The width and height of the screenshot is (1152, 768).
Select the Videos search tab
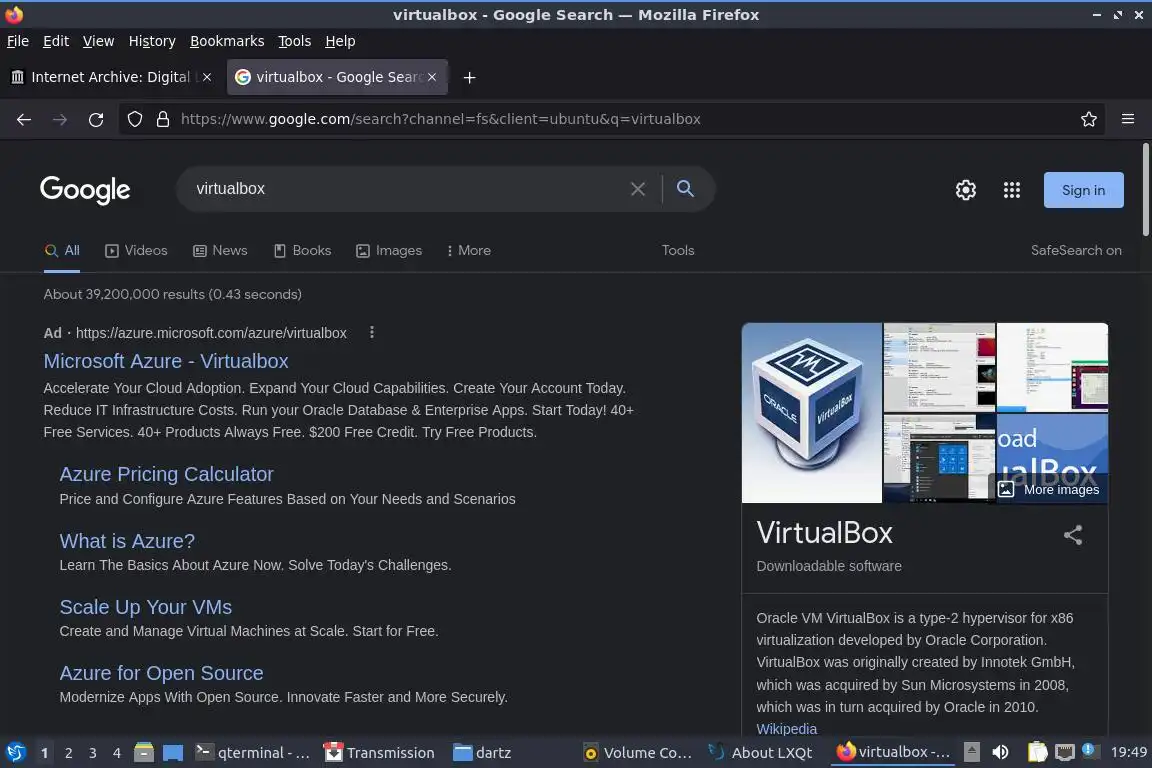point(137,251)
